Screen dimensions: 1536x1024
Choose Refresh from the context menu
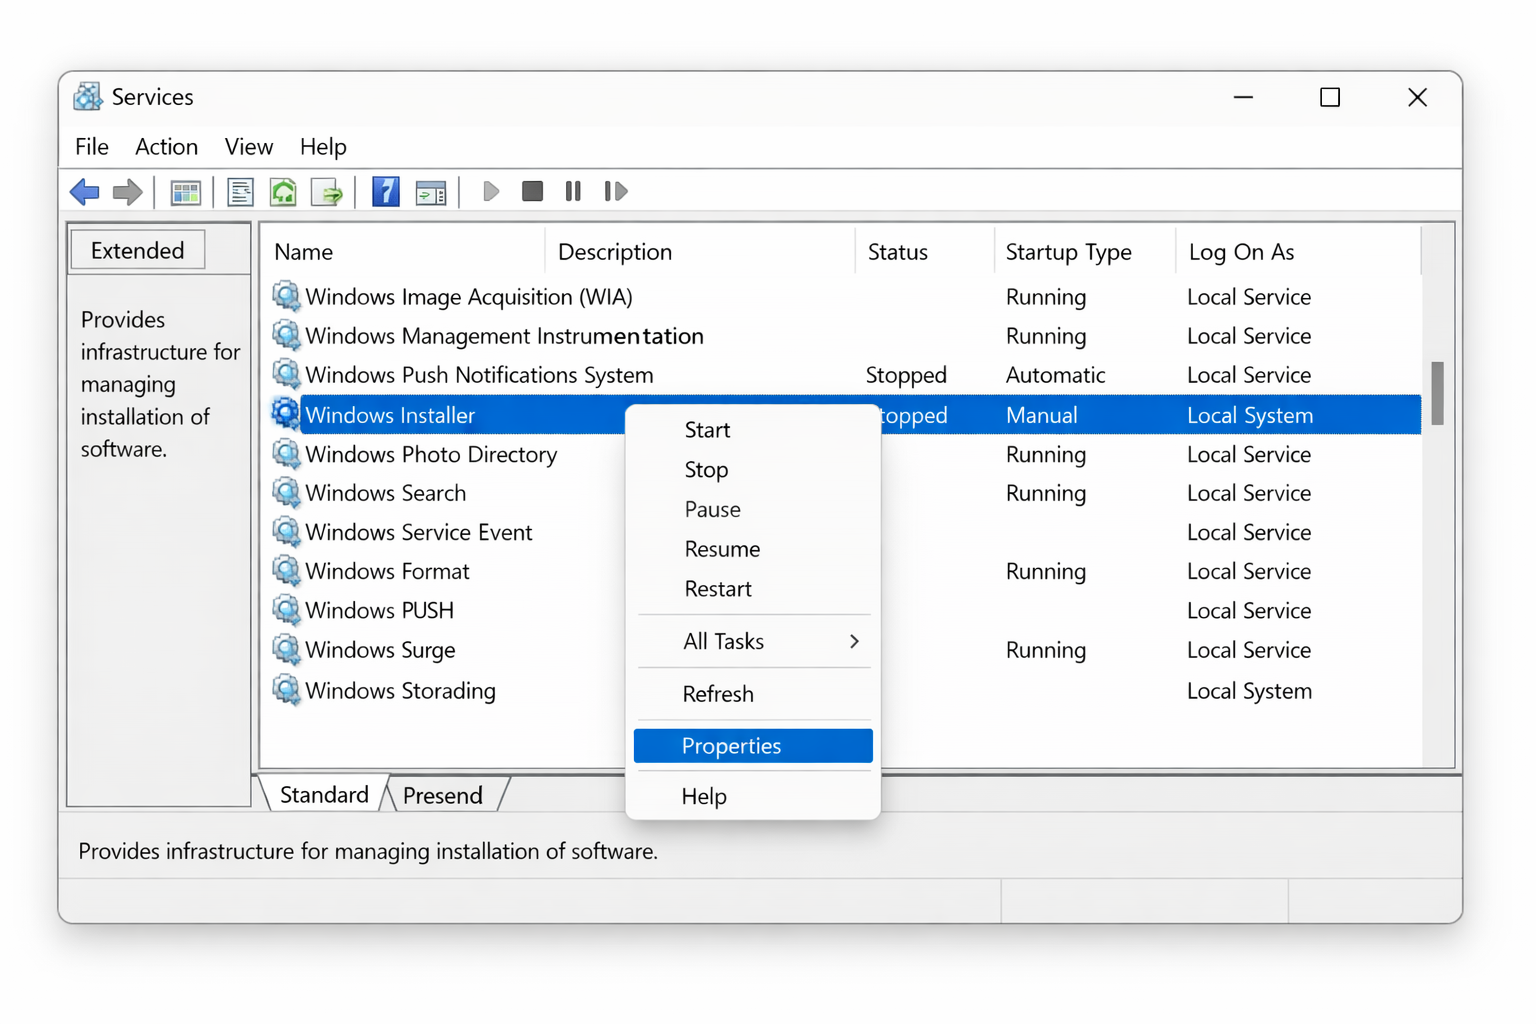tap(753, 694)
